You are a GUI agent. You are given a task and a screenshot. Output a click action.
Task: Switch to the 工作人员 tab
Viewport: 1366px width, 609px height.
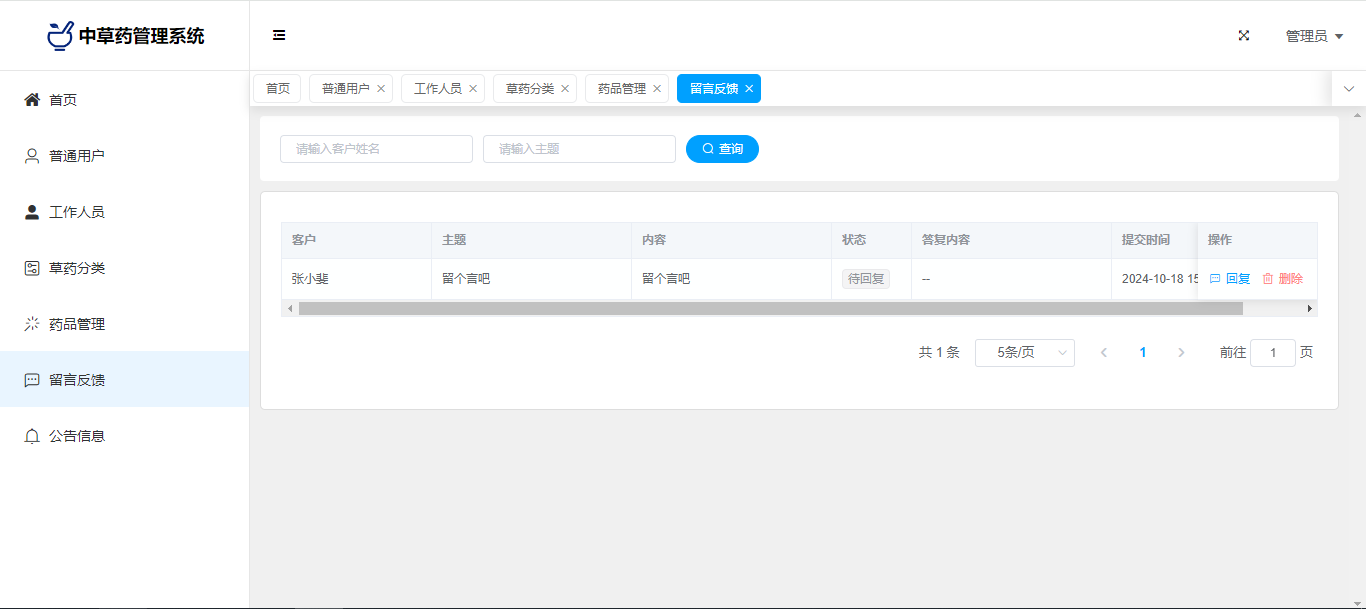437,89
